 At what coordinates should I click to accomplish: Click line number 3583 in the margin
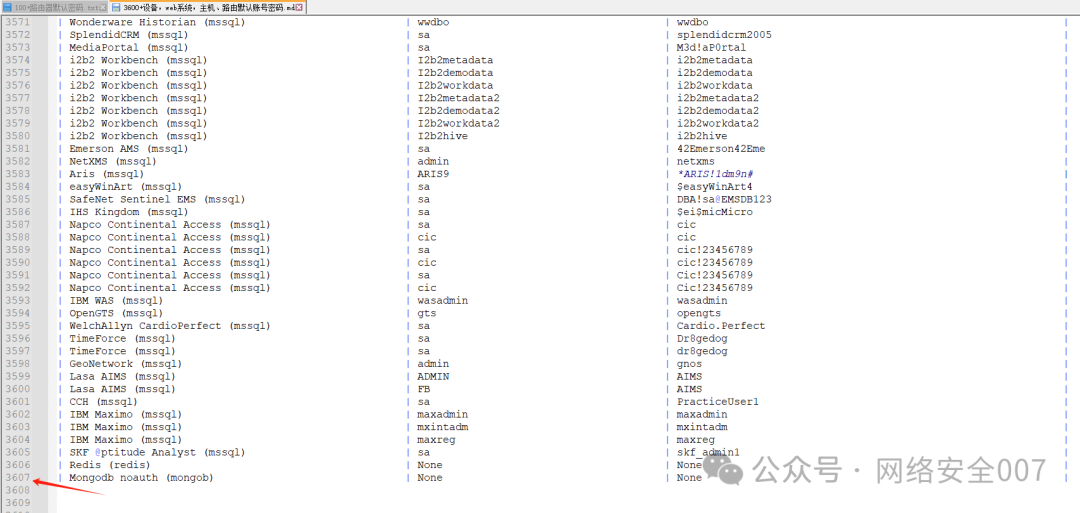coord(17,174)
